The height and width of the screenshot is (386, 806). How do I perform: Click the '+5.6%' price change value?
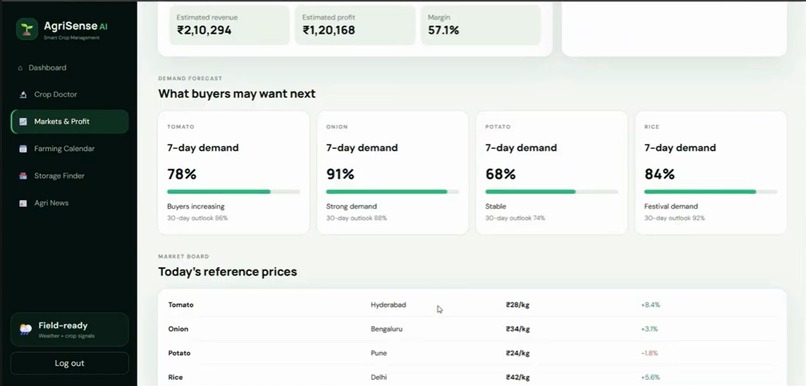click(x=650, y=377)
